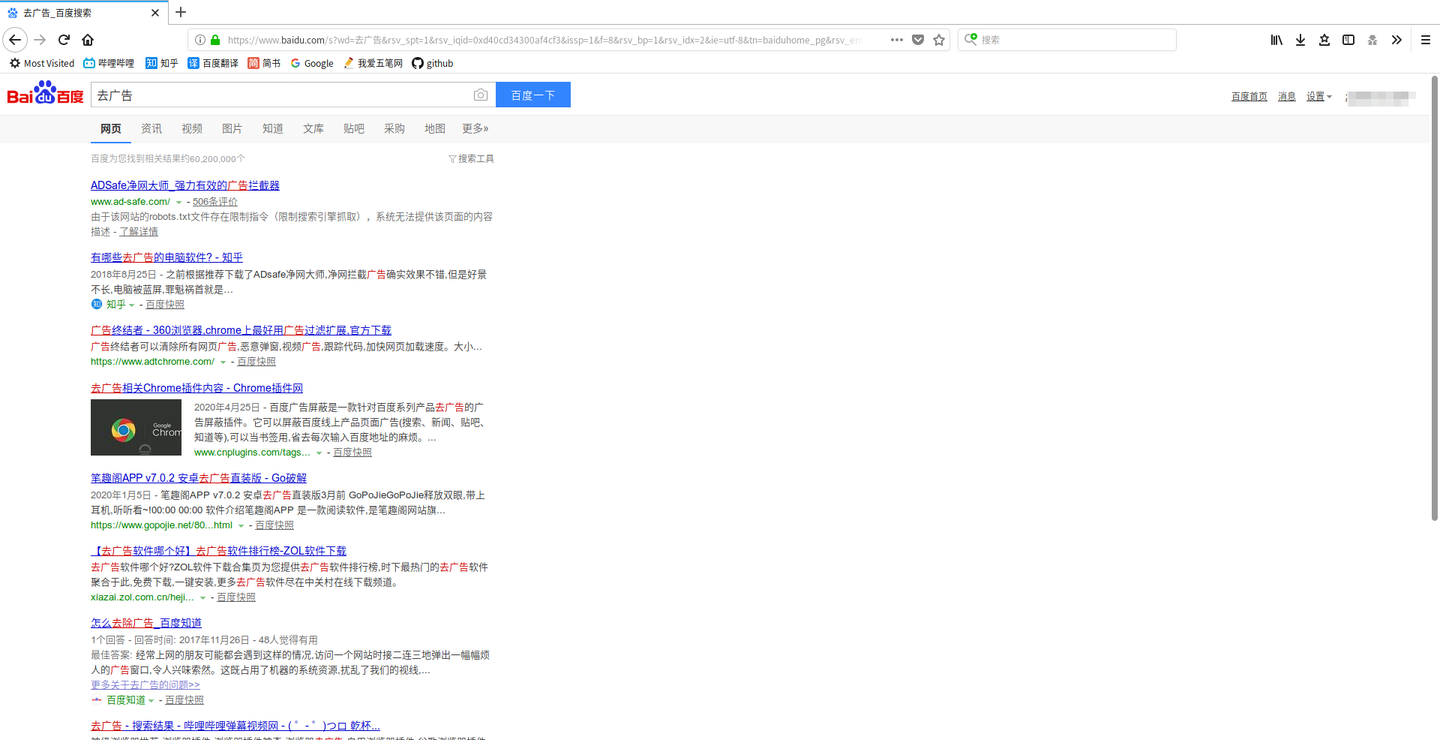This screenshot has height=740, width=1440.
Task: Open a new browser tab
Action: click(x=180, y=12)
